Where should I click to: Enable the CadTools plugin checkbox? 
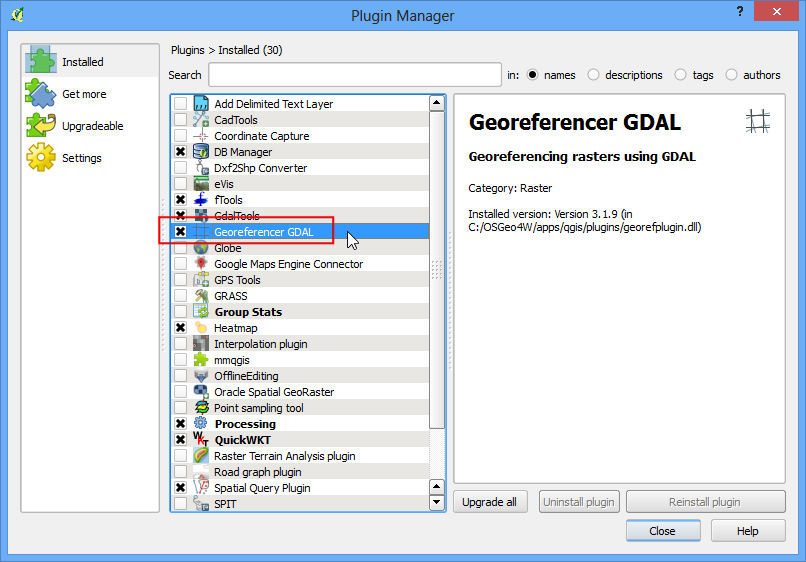[180, 119]
